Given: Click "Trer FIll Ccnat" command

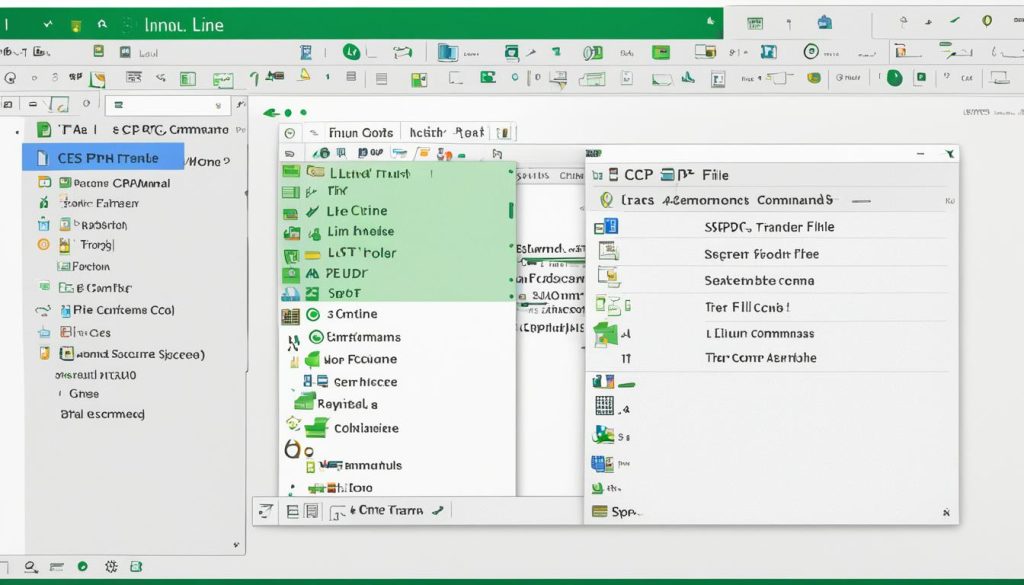Looking at the screenshot, I should pos(747,307).
